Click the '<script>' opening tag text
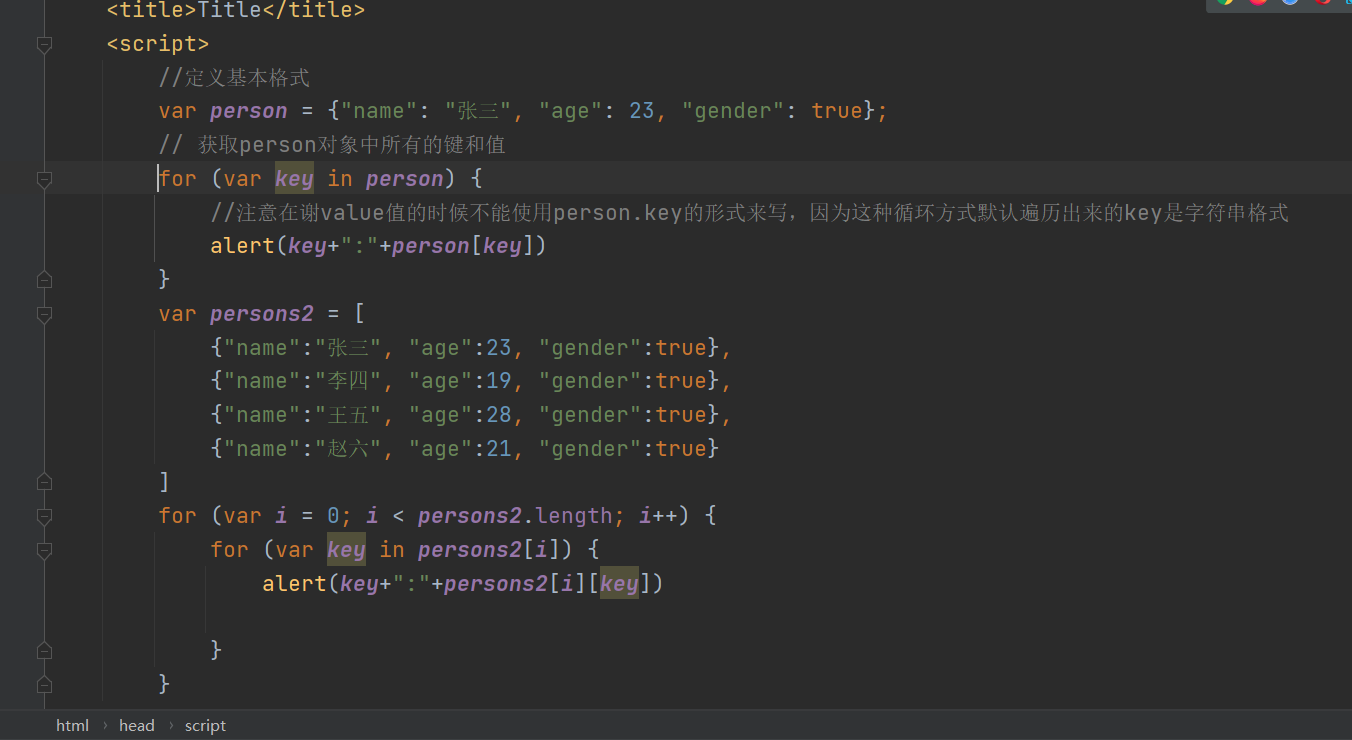Viewport: 1352px width, 740px height. (x=158, y=44)
